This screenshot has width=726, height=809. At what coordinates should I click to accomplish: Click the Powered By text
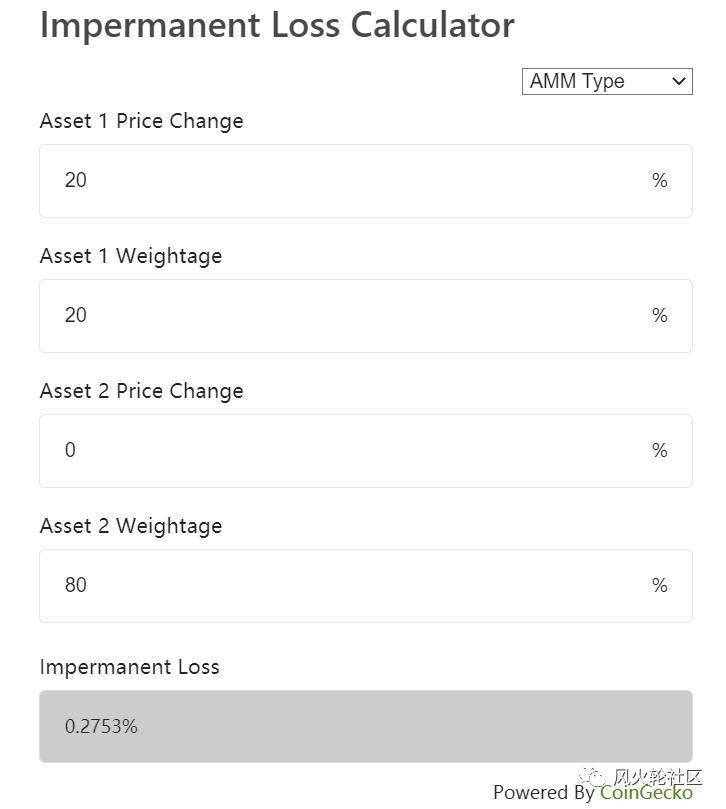coord(543,793)
